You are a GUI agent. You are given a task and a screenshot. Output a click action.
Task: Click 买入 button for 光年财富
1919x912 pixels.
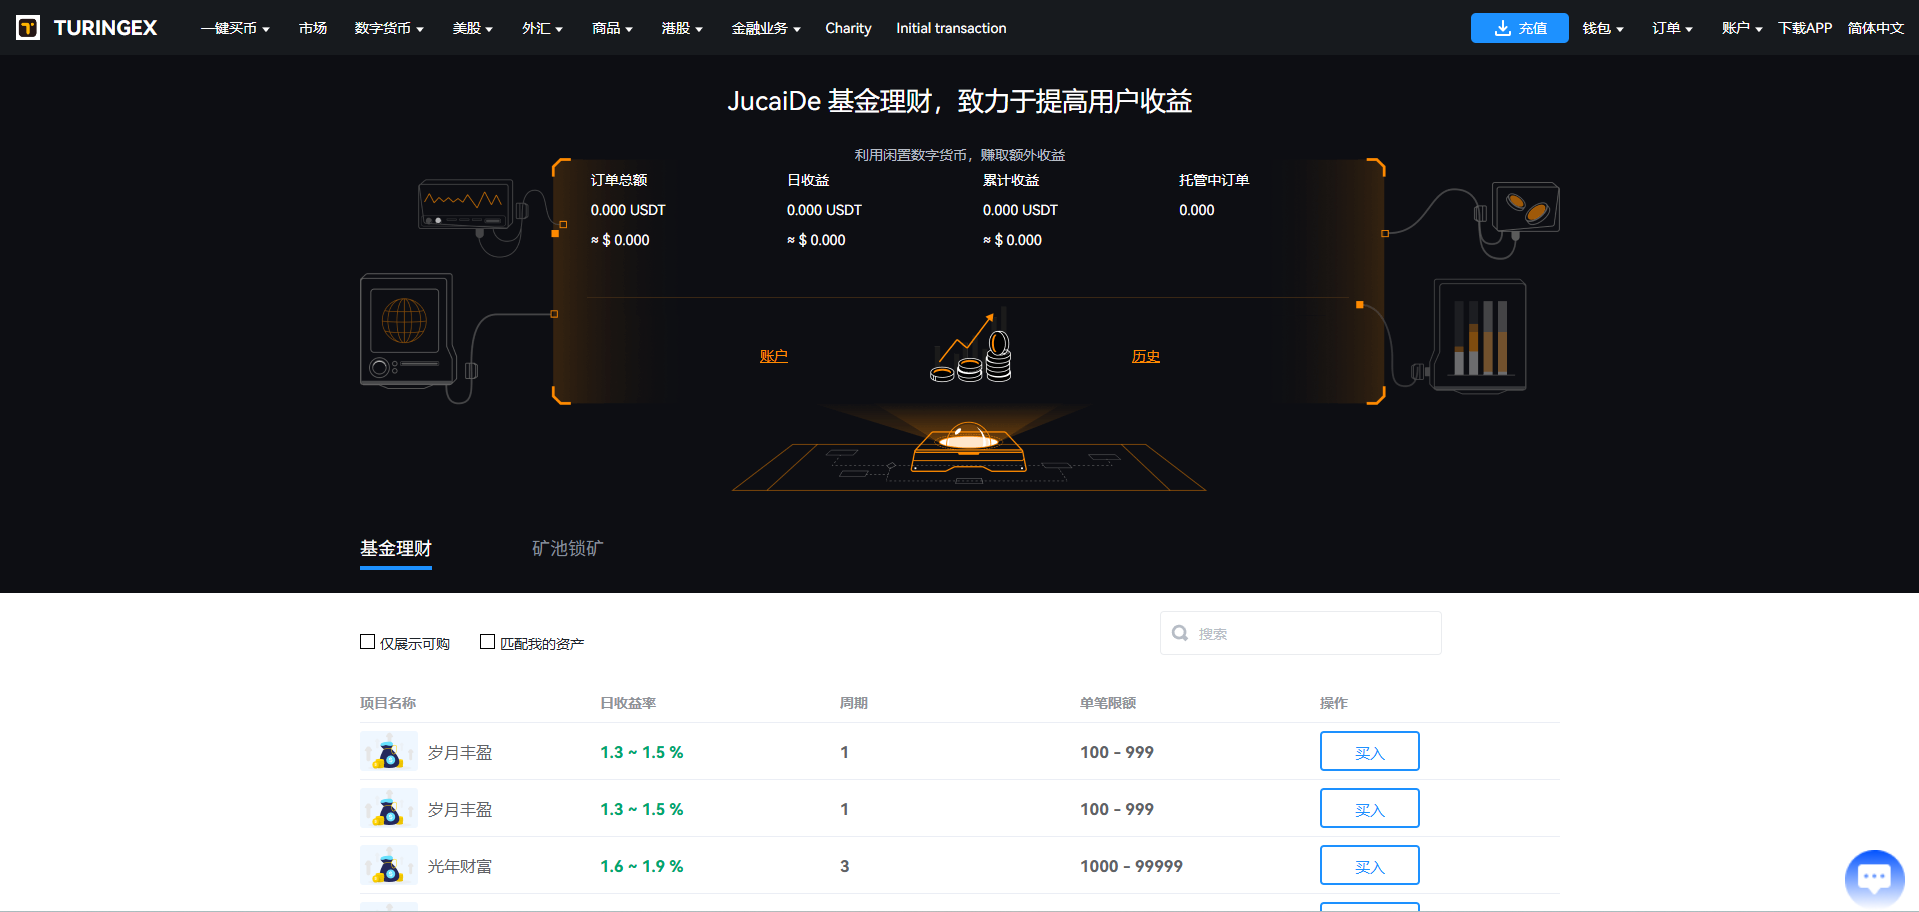(1369, 866)
